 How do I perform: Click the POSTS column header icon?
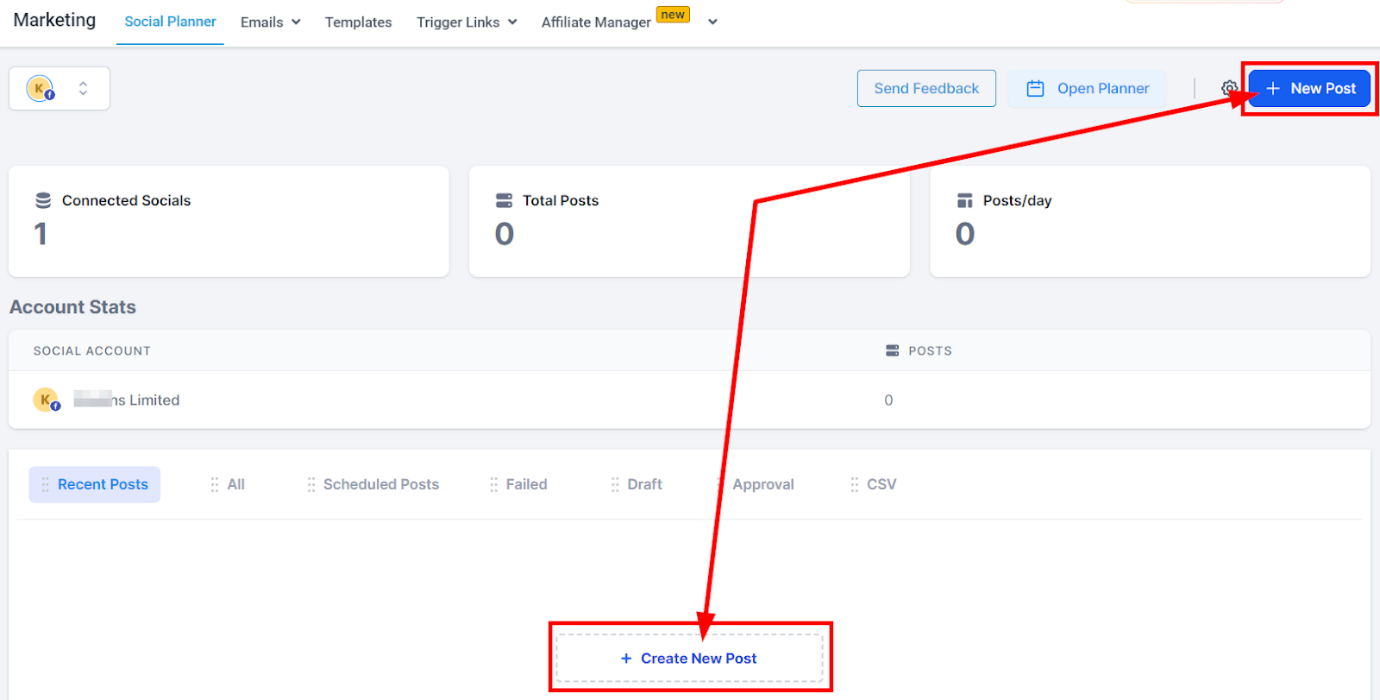pyautogui.click(x=893, y=351)
